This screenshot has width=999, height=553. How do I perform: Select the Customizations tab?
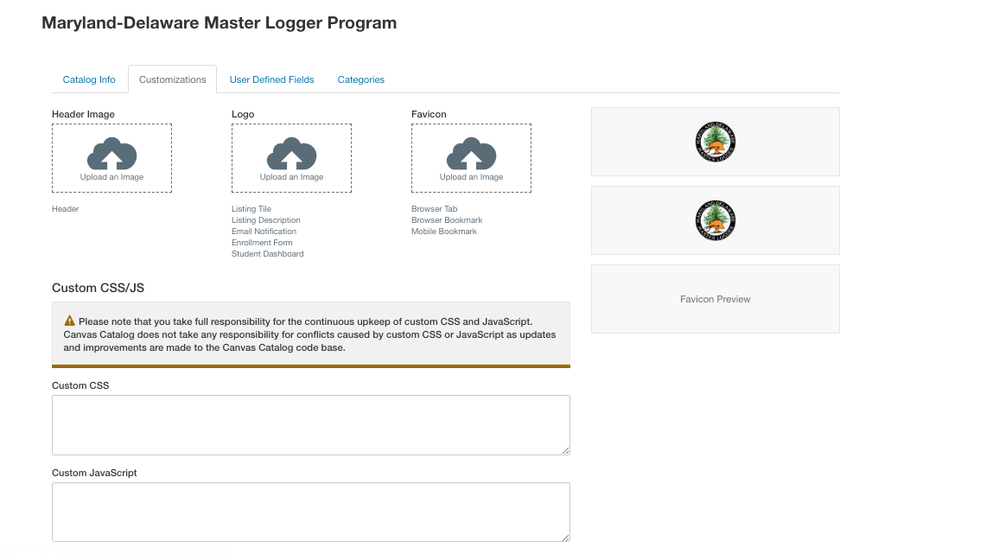point(172,80)
